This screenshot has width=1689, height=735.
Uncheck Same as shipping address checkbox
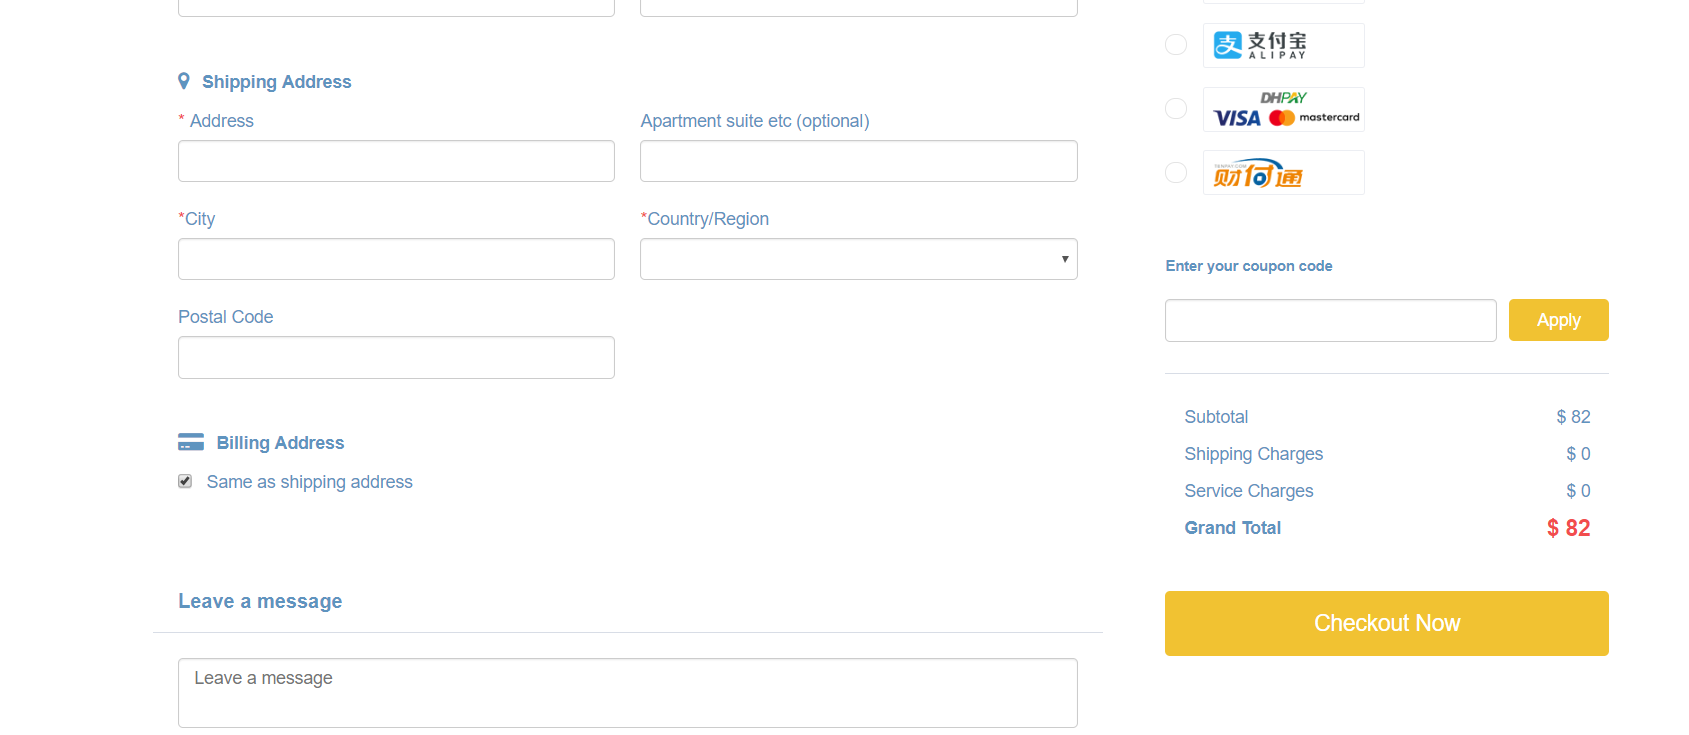click(x=185, y=481)
